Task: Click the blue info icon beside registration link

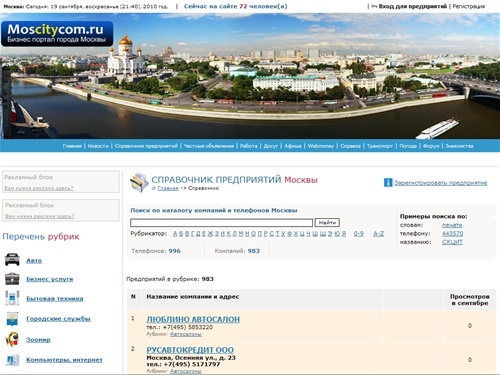Action: pyautogui.click(x=388, y=182)
